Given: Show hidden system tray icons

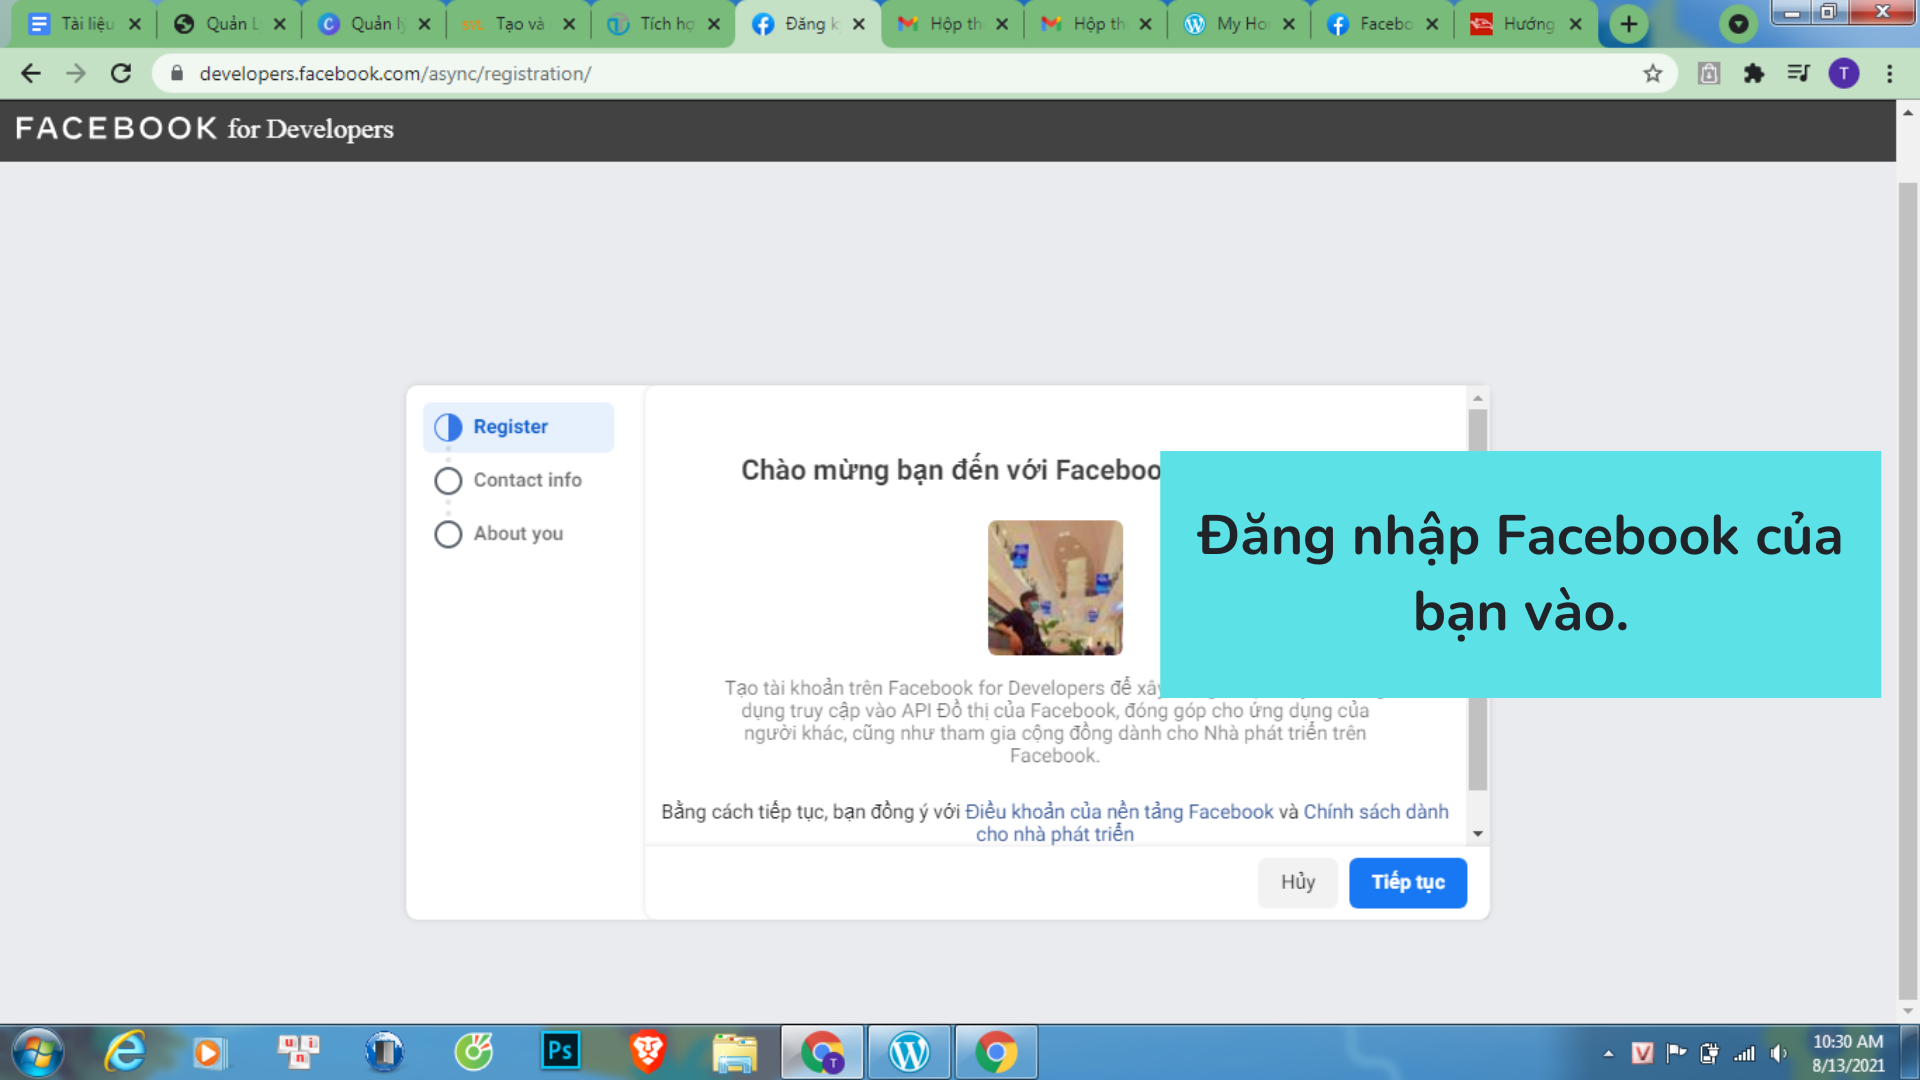Looking at the screenshot, I should click(x=1608, y=1053).
